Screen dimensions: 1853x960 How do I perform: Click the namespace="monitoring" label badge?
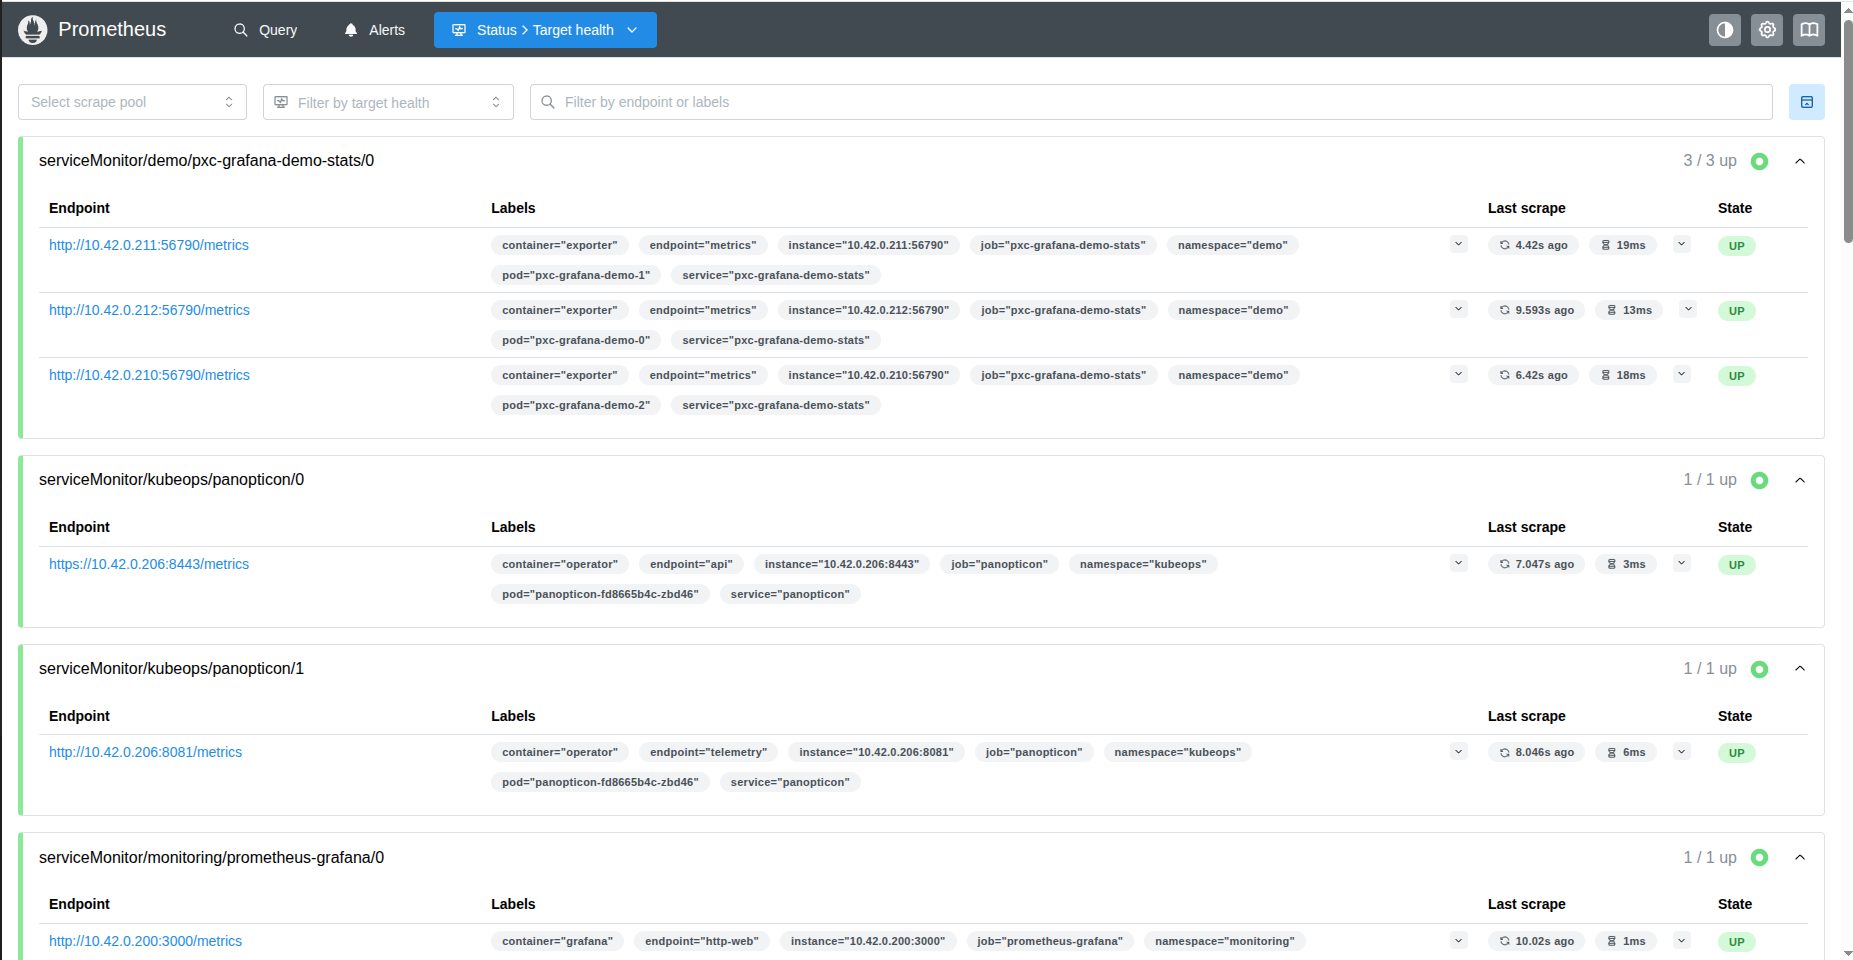coord(1224,941)
